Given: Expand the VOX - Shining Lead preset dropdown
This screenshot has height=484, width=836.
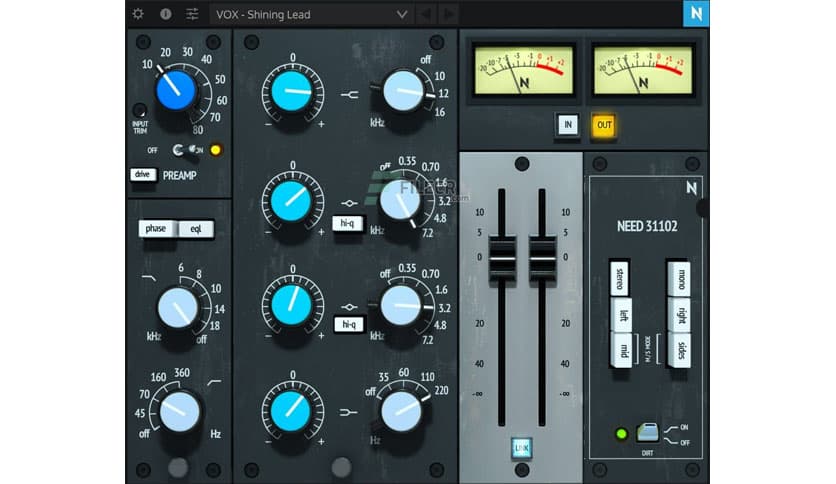Looking at the screenshot, I should pyautogui.click(x=311, y=14).
